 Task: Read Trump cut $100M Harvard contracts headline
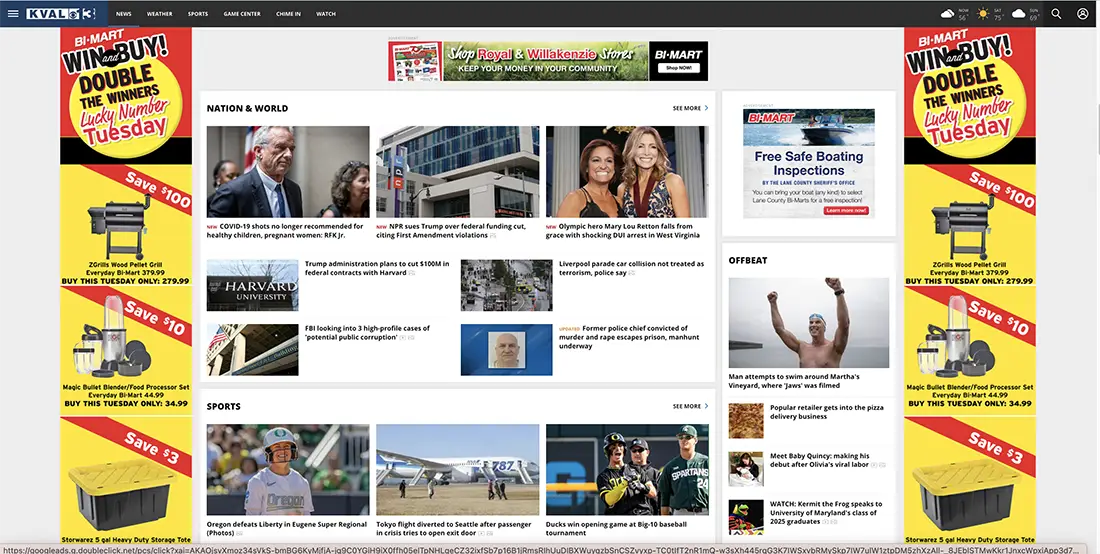click(x=377, y=268)
